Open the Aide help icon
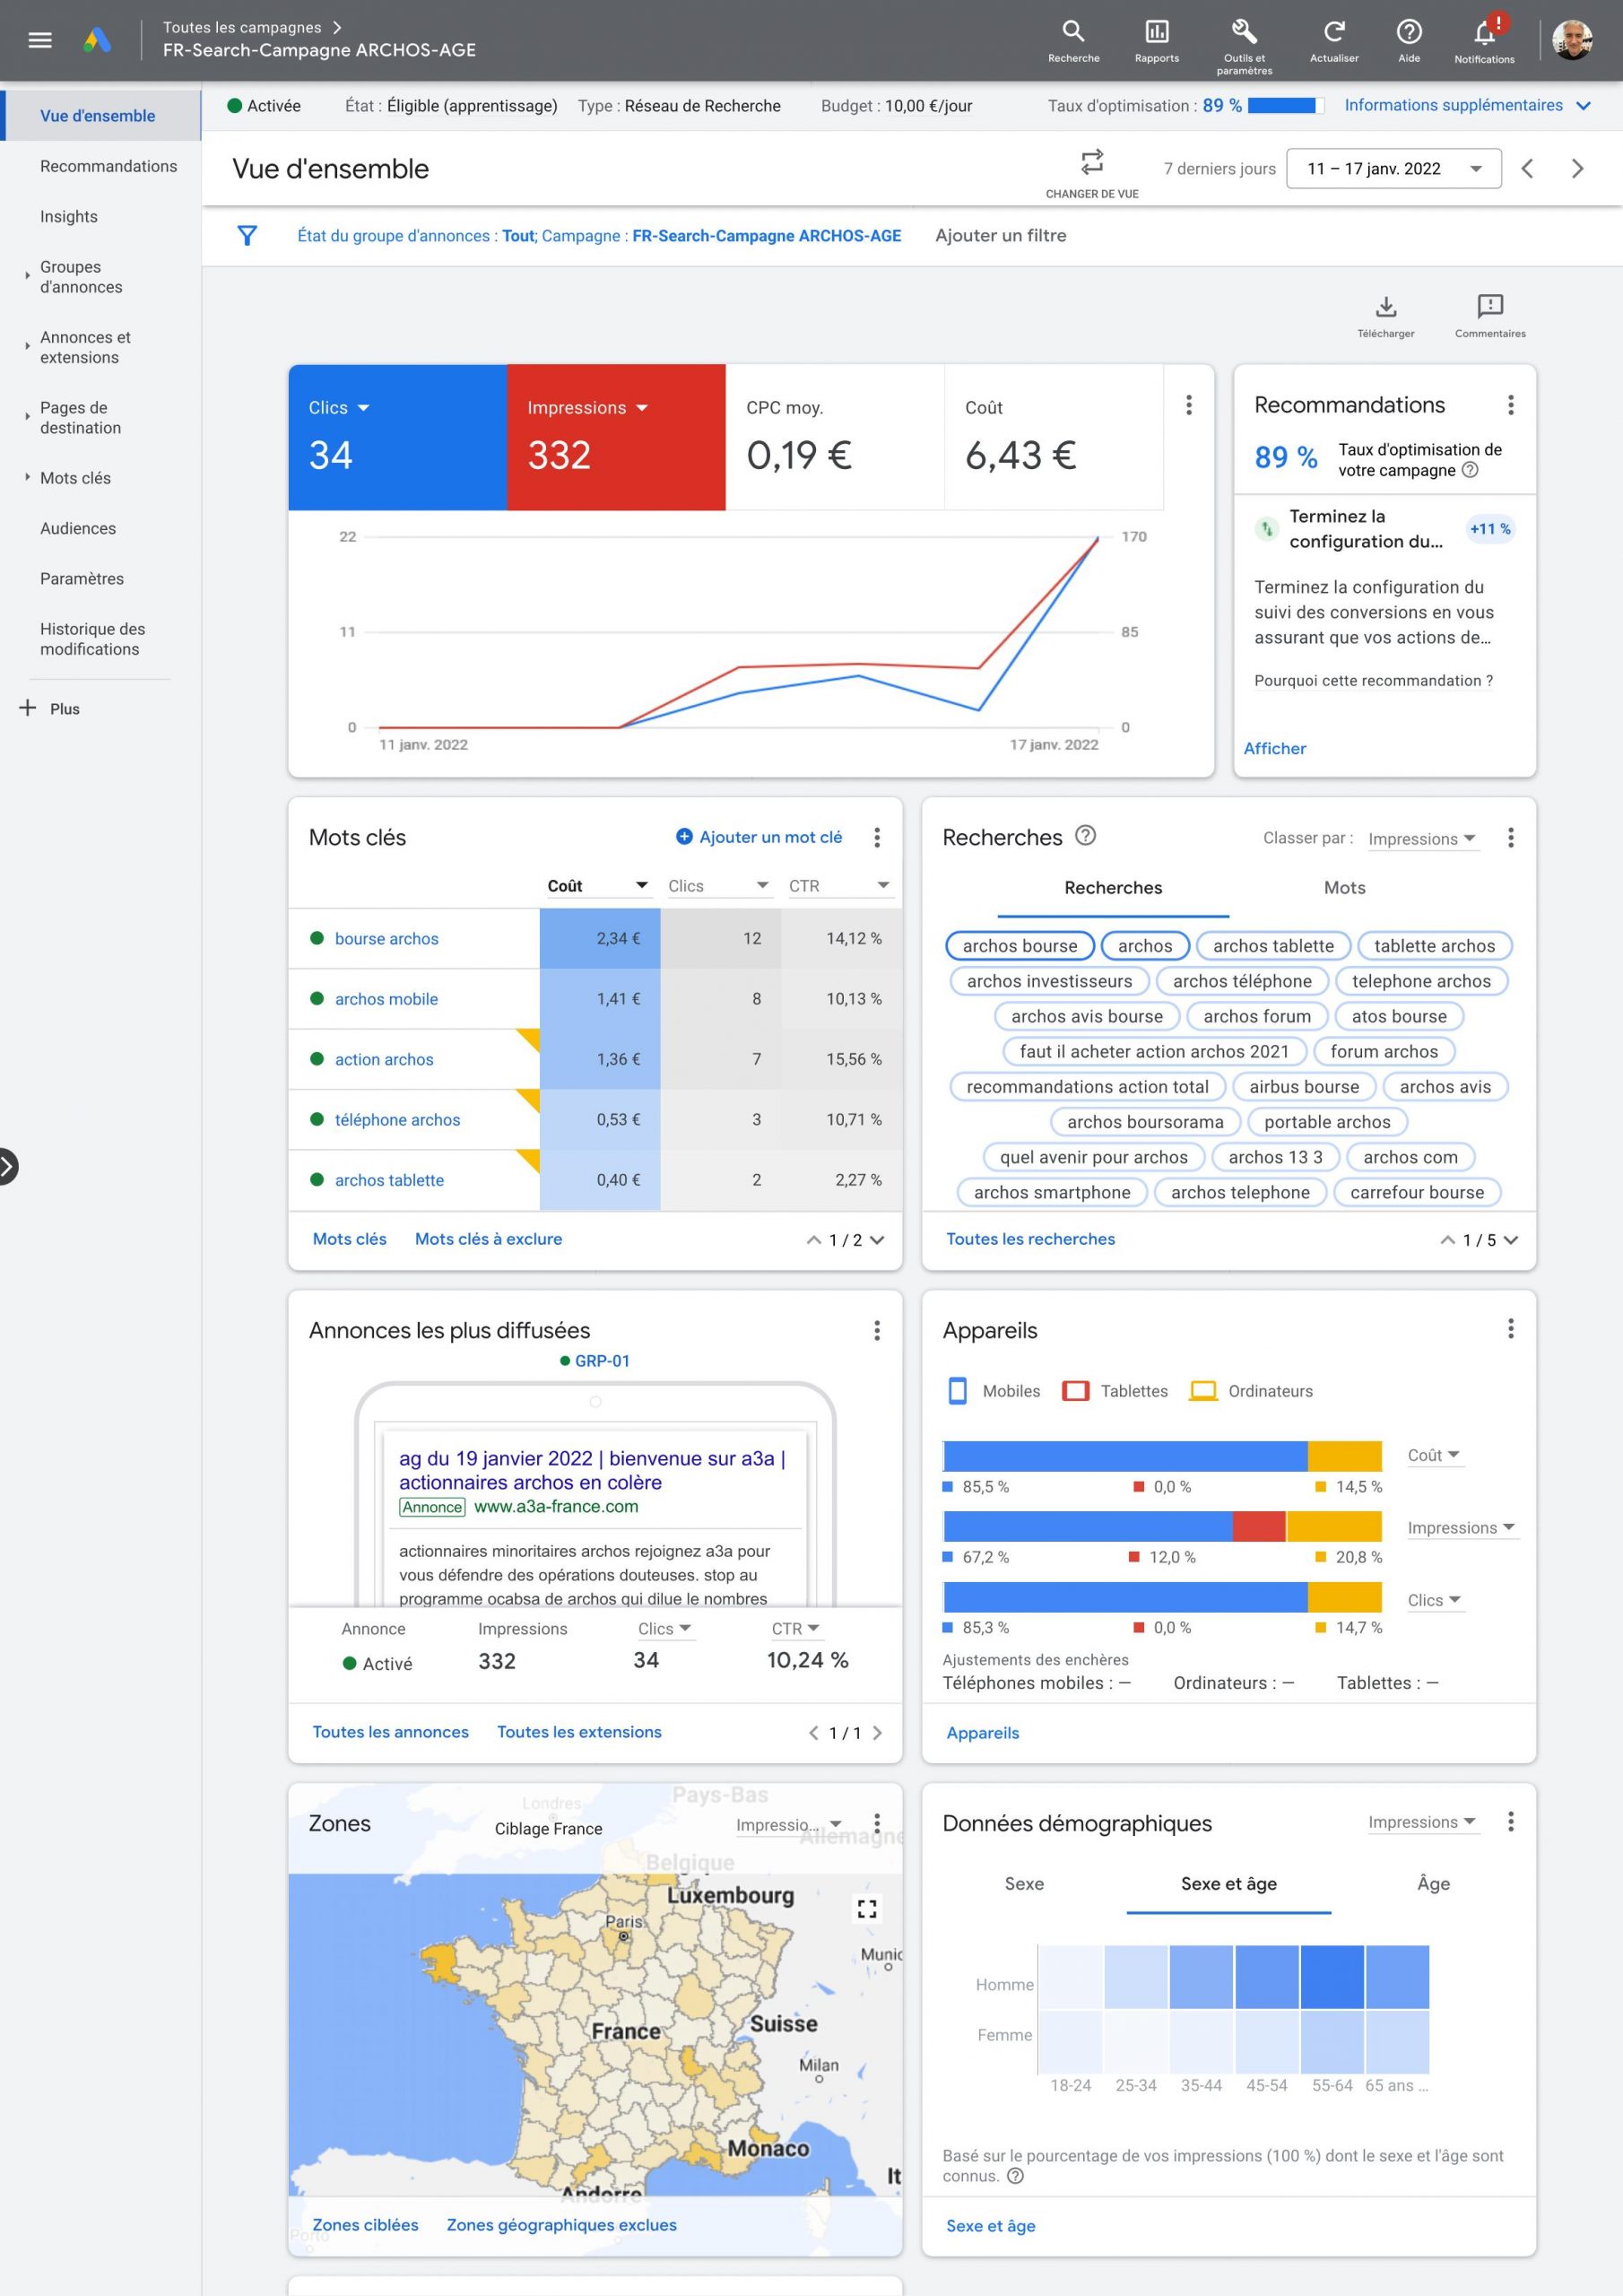This screenshot has height=2296, width=1623. pyautogui.click(x=1408, y=41)
